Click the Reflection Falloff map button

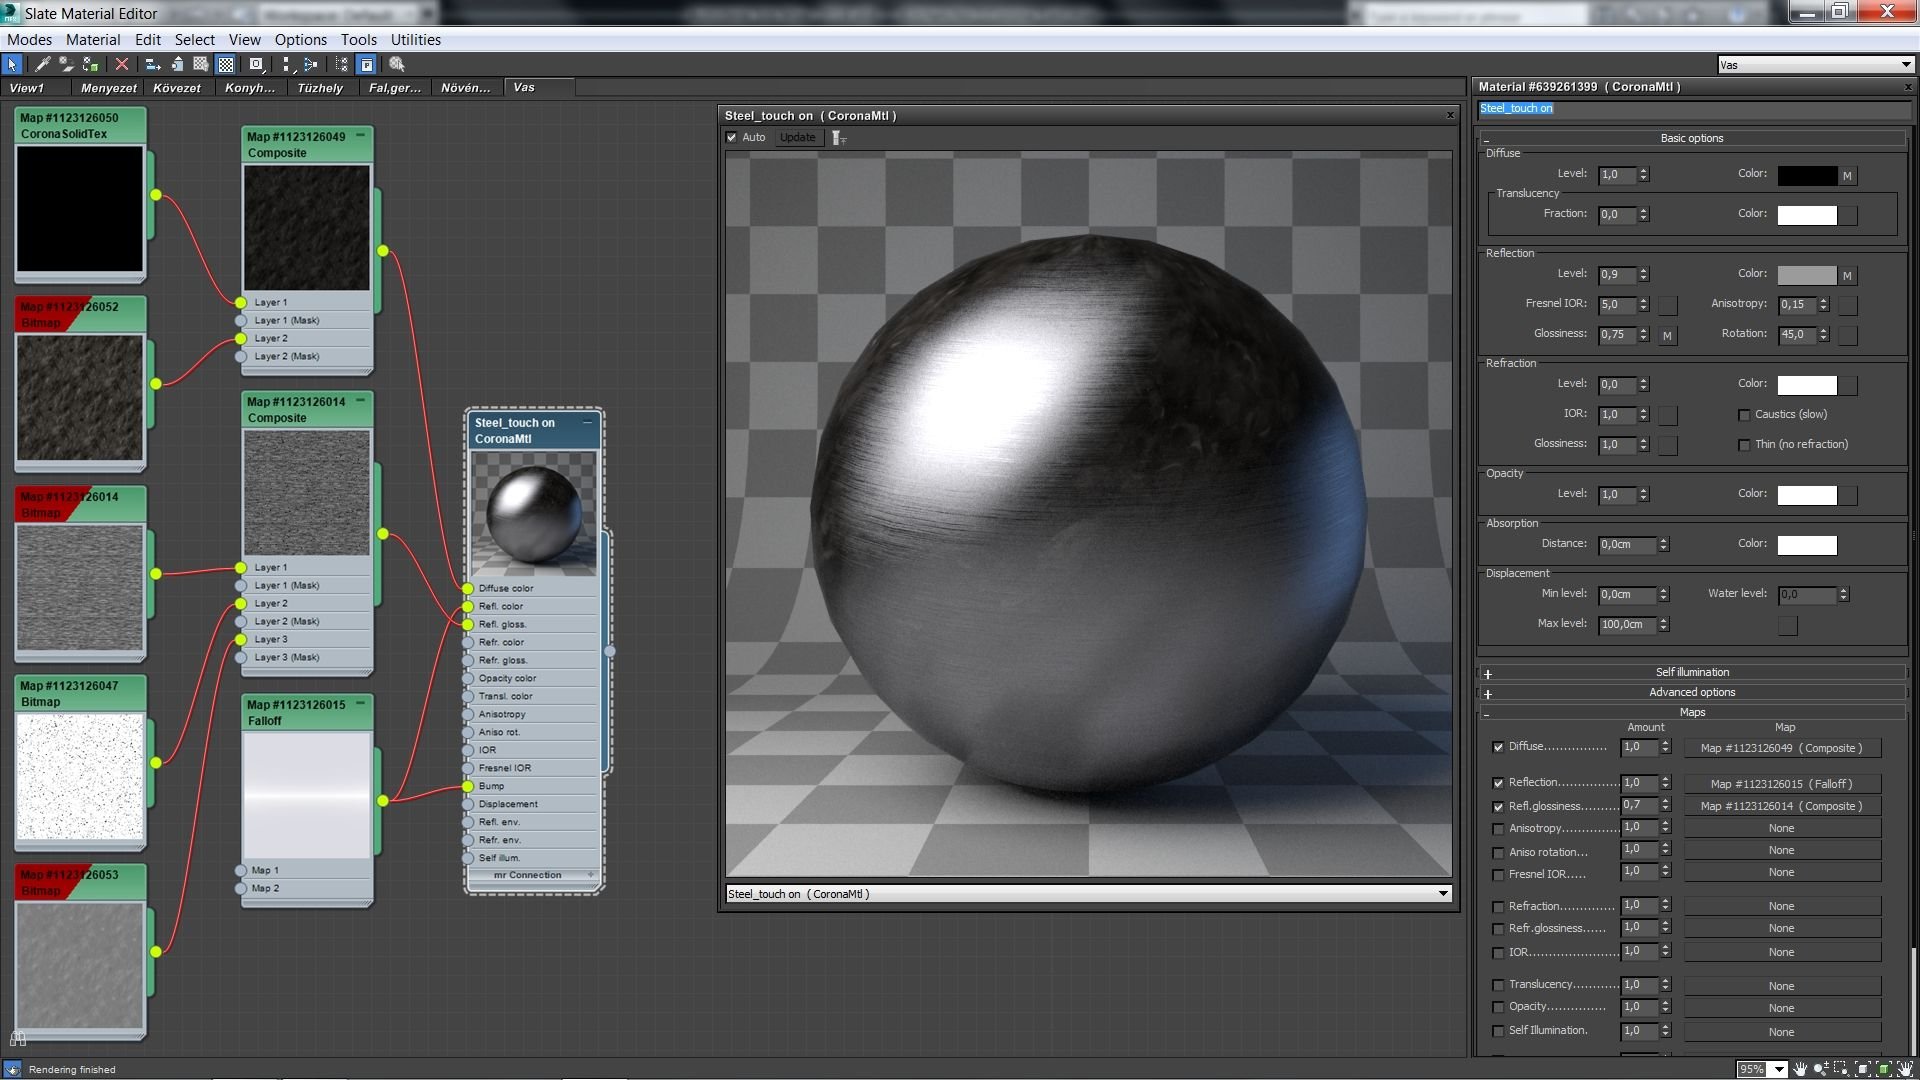[1781, 784]
